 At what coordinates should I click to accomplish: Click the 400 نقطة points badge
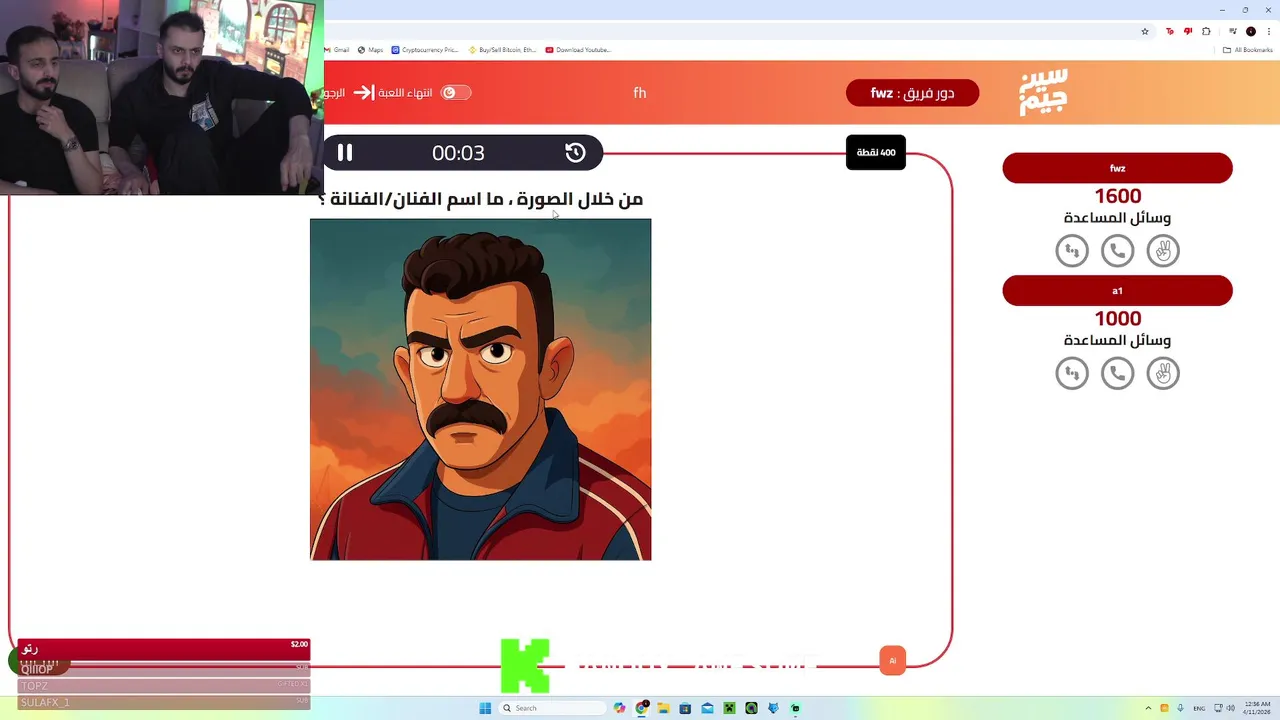pyautogui.click(x=876, y=152)
